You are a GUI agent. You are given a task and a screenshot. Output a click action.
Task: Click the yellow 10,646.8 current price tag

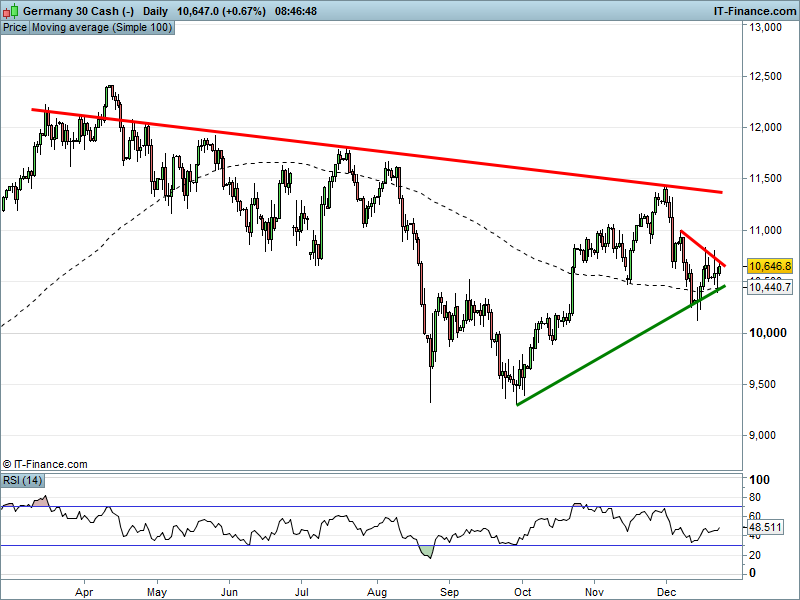(x=769, y=266)
